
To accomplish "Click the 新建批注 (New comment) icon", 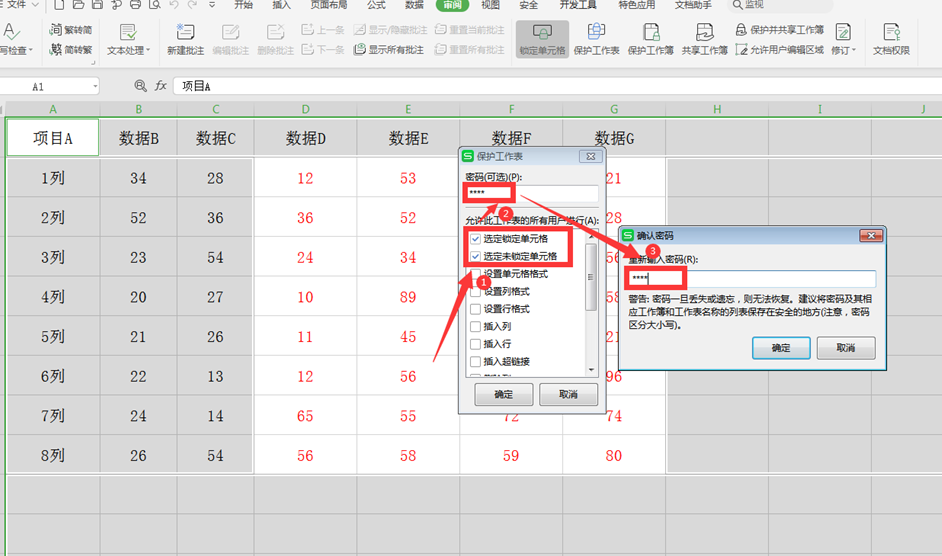I will point(185,32).
